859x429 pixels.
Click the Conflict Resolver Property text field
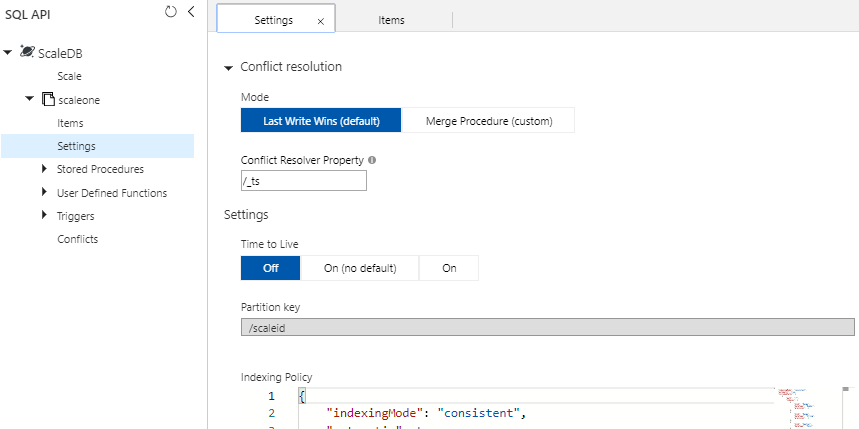click(x=303, y=181)
